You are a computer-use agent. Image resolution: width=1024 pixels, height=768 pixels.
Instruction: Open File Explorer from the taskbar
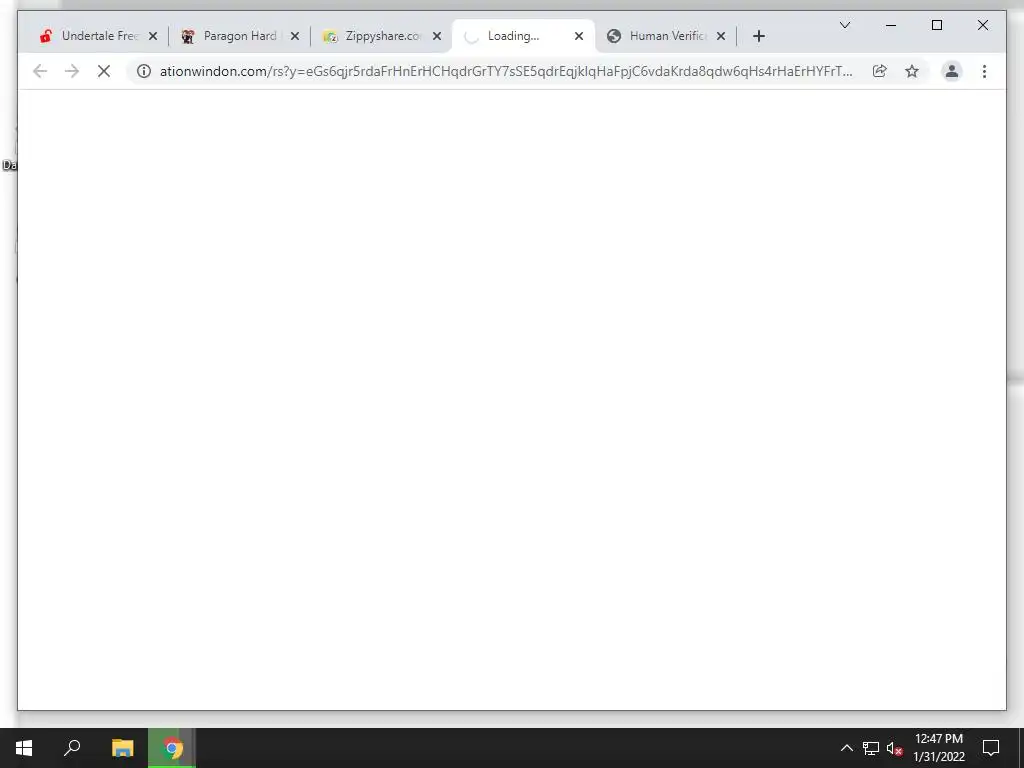coord(122,748)
